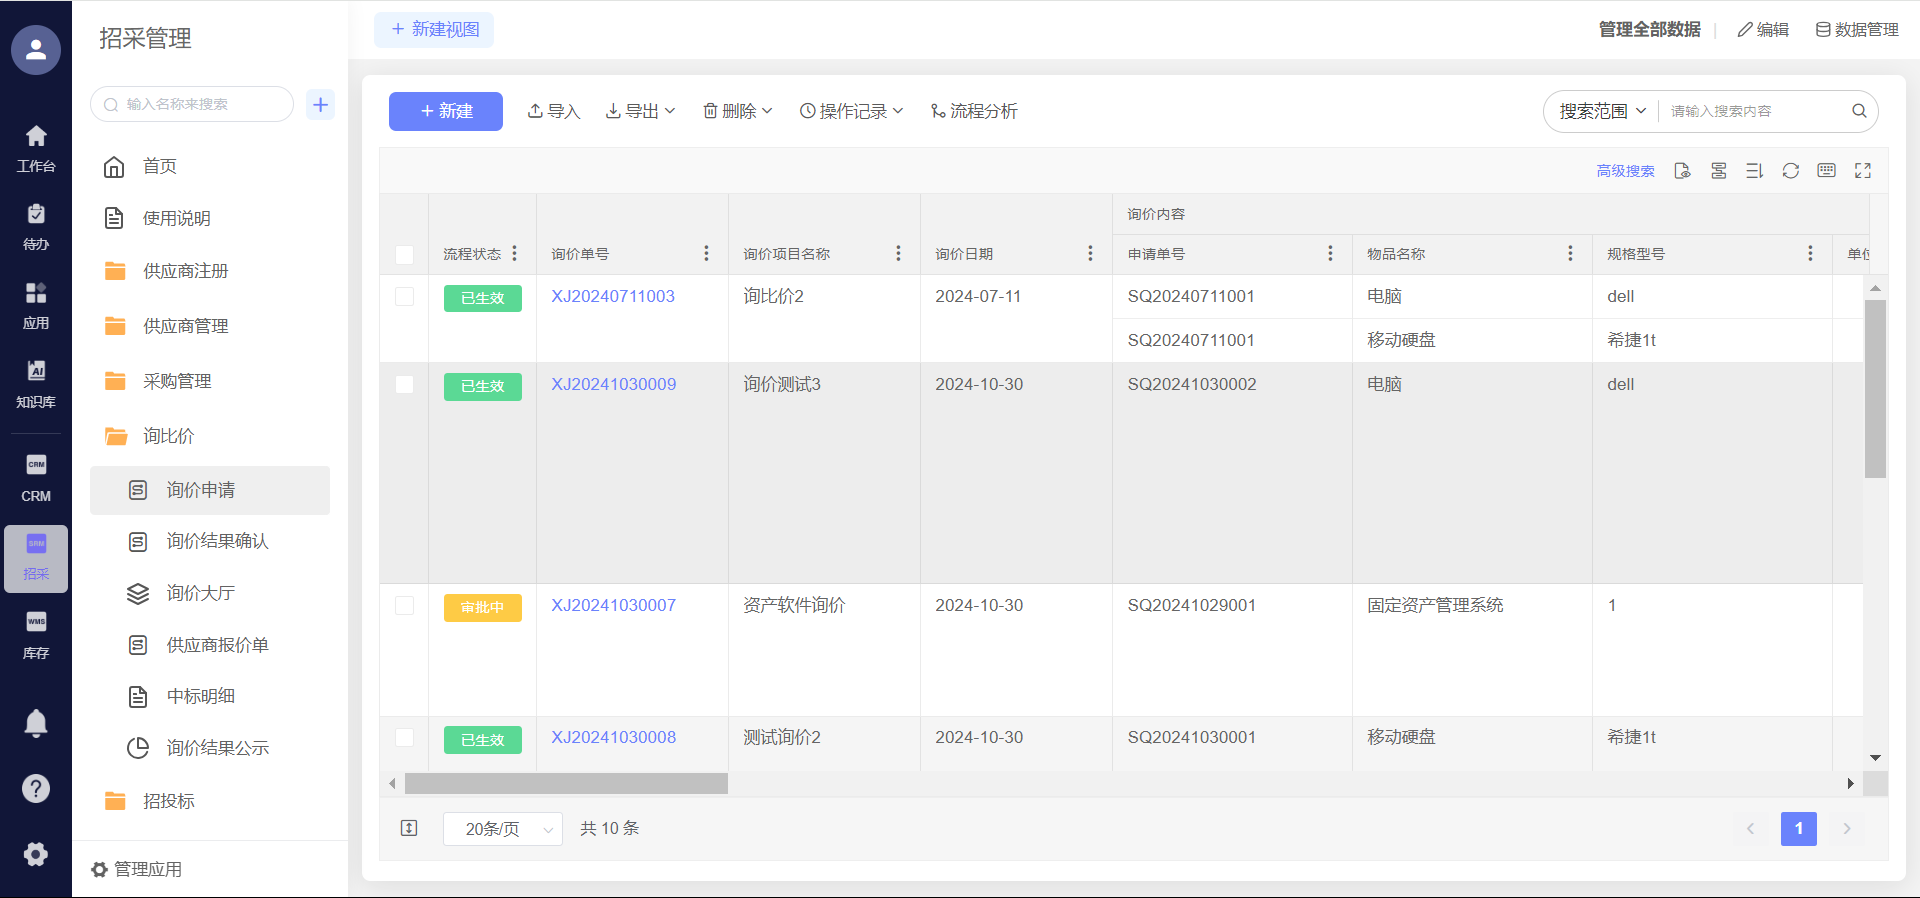Click the horizontal scrollbar under the table

click(566, 784)
